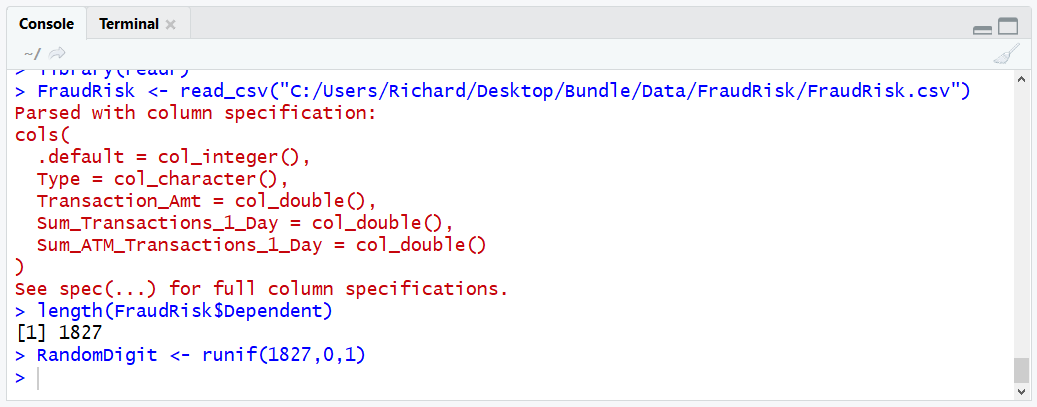Clear the console with the broom icon
This screenshot has height=407, width=1037.
pyautogui.click(x=1006, y=54)
